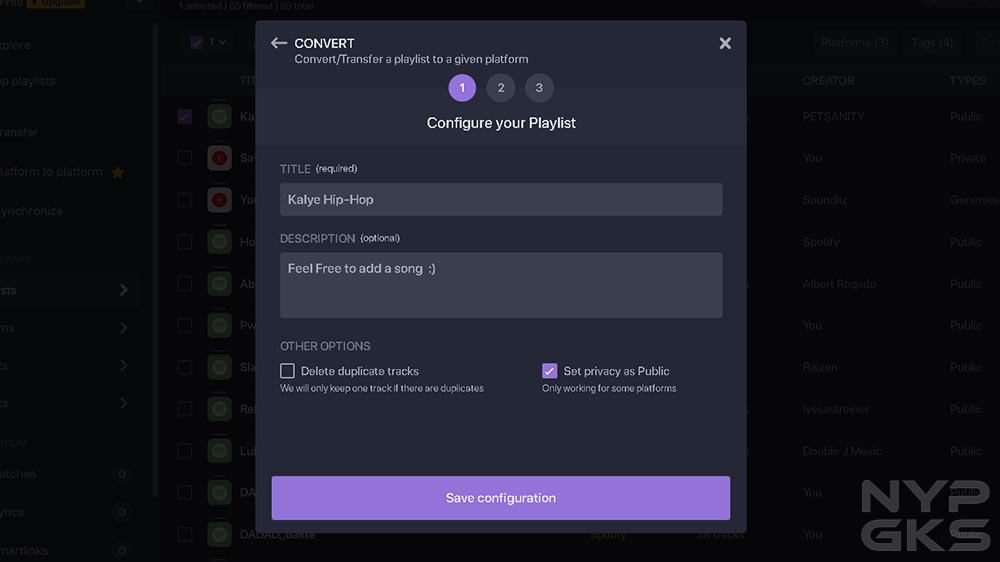Jump to step 3 of the convert wizard
Viewport: 1000px width, 562px height.
(x=539, y=88)
